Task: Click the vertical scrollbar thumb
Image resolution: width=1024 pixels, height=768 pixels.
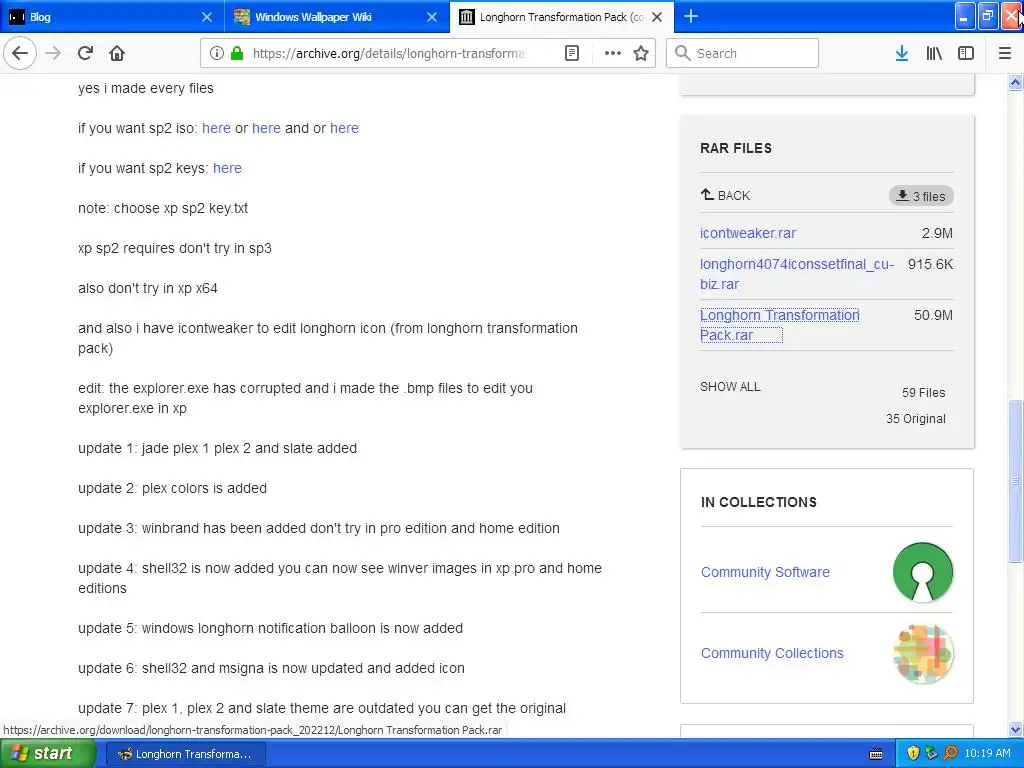Action: pos(1016,481)
